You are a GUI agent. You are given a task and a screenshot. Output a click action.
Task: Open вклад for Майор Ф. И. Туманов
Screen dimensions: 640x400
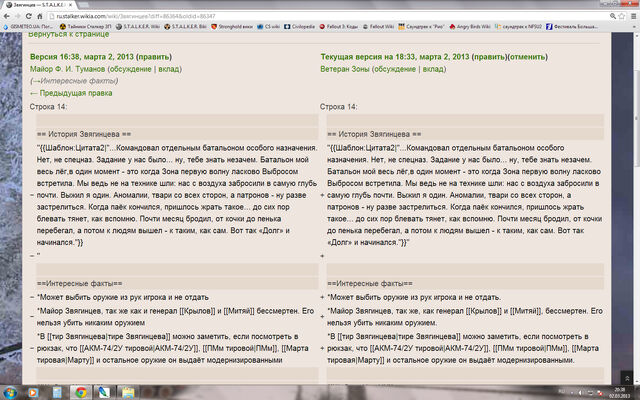(x=169, y=69)
